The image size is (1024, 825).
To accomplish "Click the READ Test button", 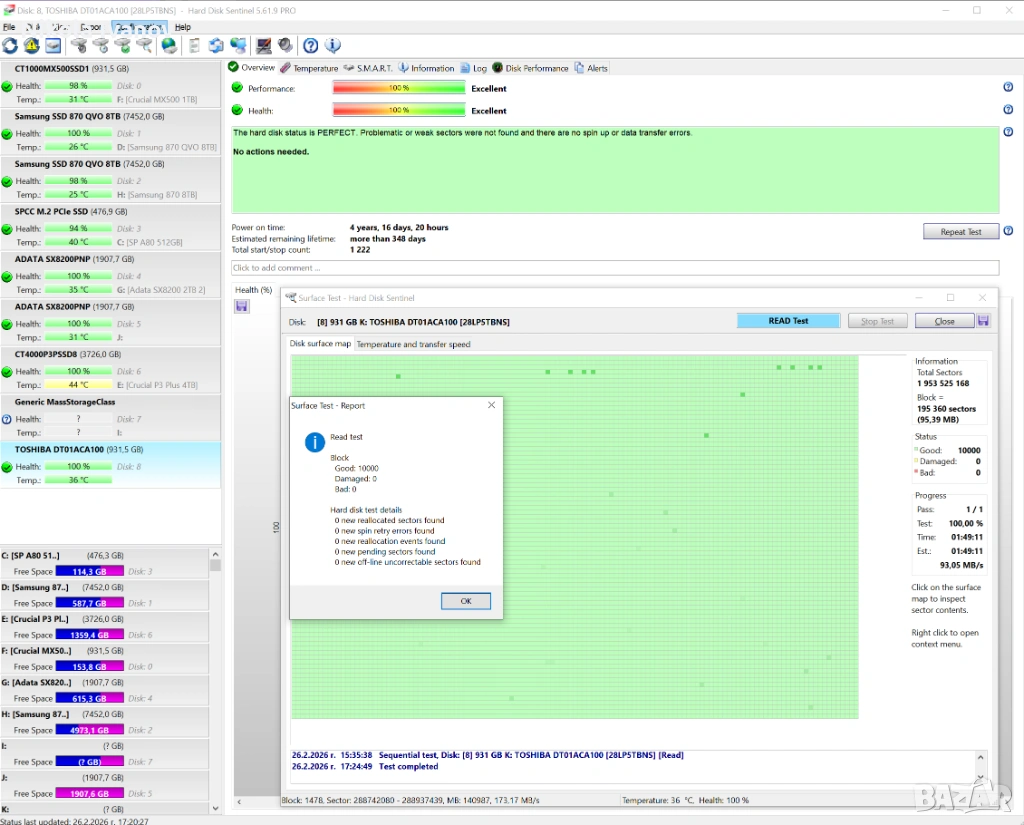I will point(788,321).
